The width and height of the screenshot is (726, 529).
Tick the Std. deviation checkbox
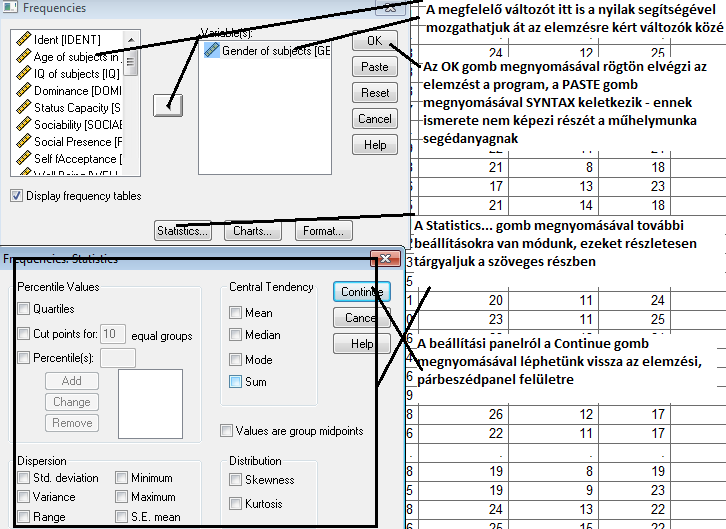pyautogui.click(x=24, y=478)
